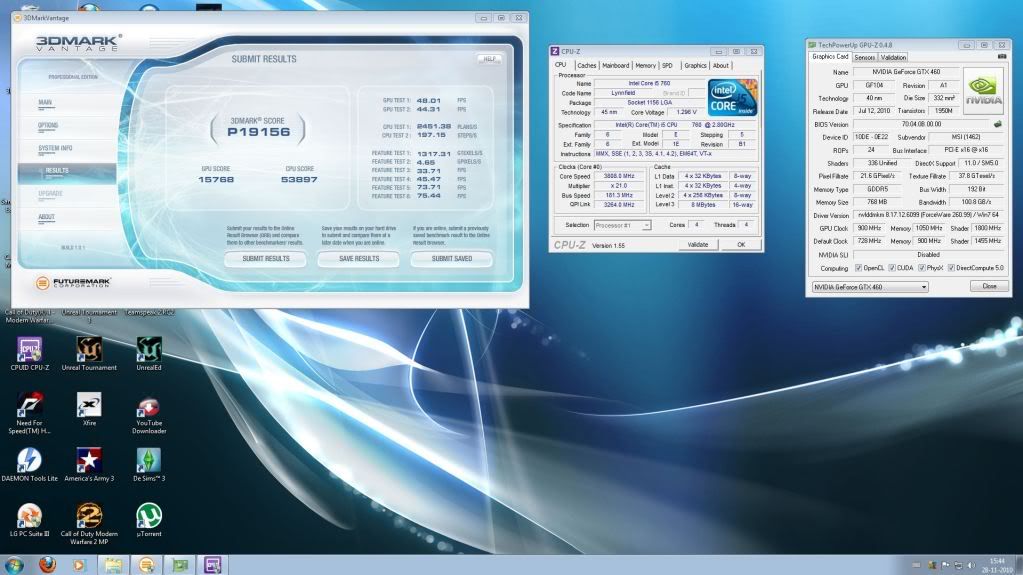Open OPTIONS section in 3DMark Vantage sidebar
This screenshot has height=575, width=1023.
tap(48, 125)
